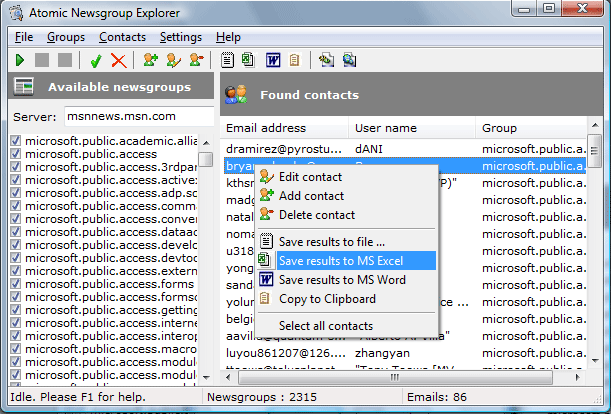Open the Help menu
The height and width of the screenshot is (414, 611).
pyautogui.click(x=228, y=37)
